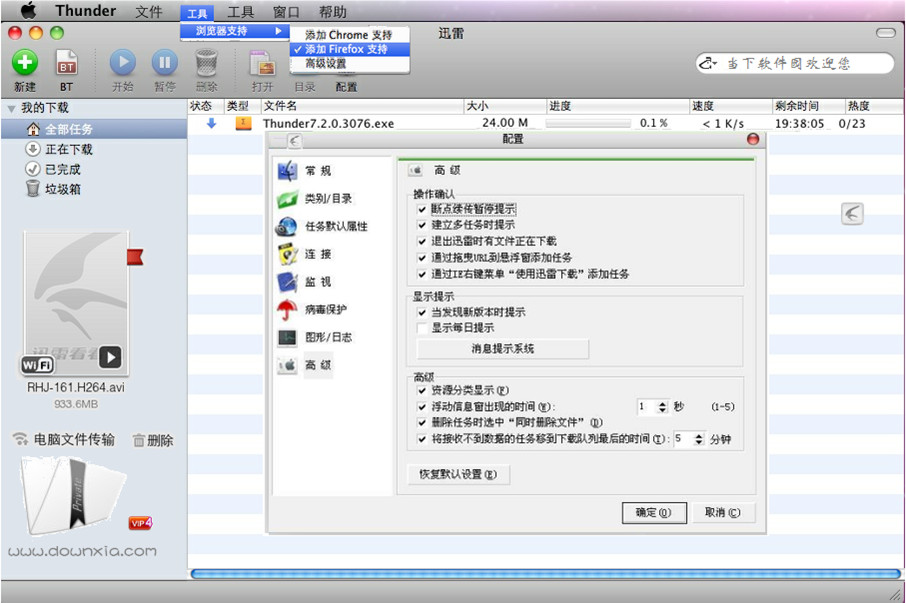This screenshot has width=906, height=603.
Task: Click the seconds value field
Action: click(x=647, y=407)
